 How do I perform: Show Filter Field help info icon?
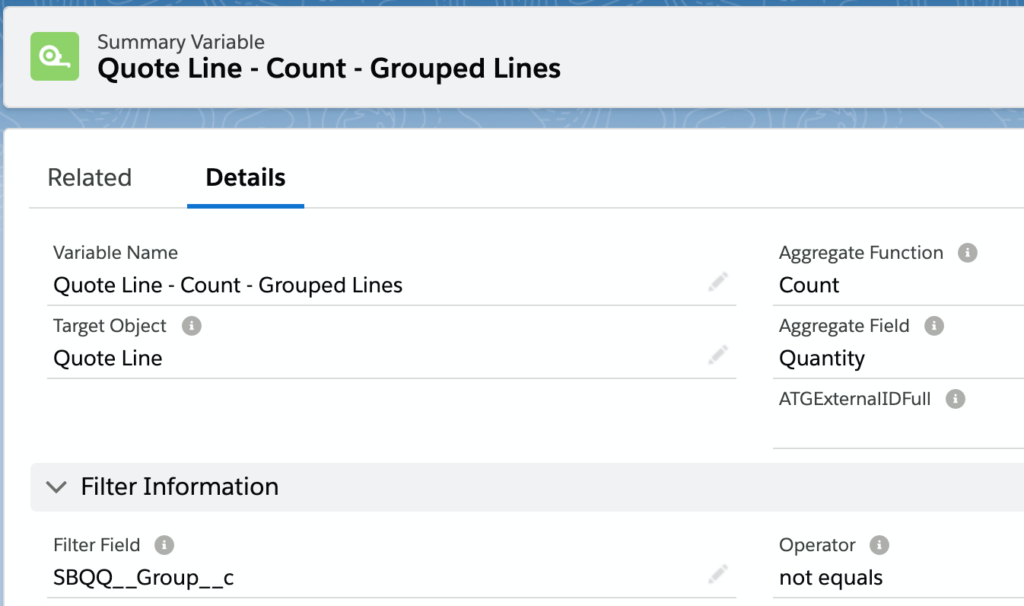coord(164,545)
